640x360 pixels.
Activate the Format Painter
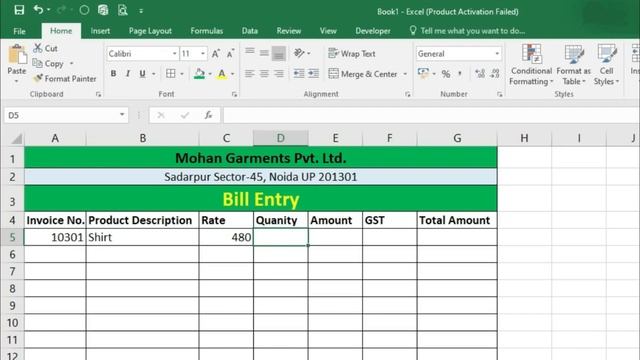point(65,78)
